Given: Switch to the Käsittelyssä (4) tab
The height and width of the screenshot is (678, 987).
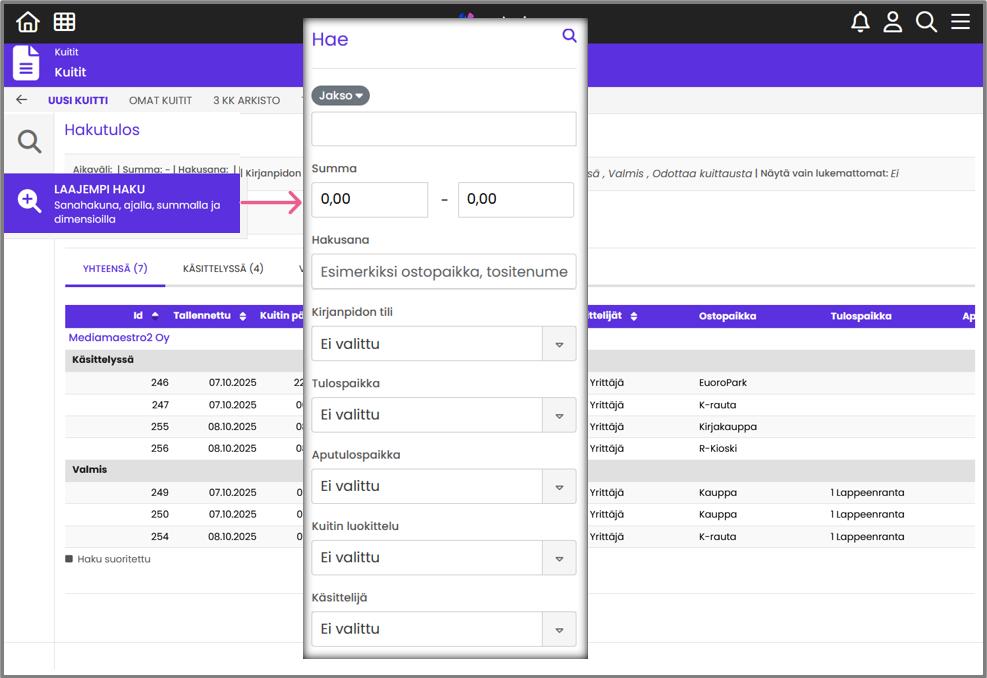Looking at the screenshot, I should coord(223,268).
